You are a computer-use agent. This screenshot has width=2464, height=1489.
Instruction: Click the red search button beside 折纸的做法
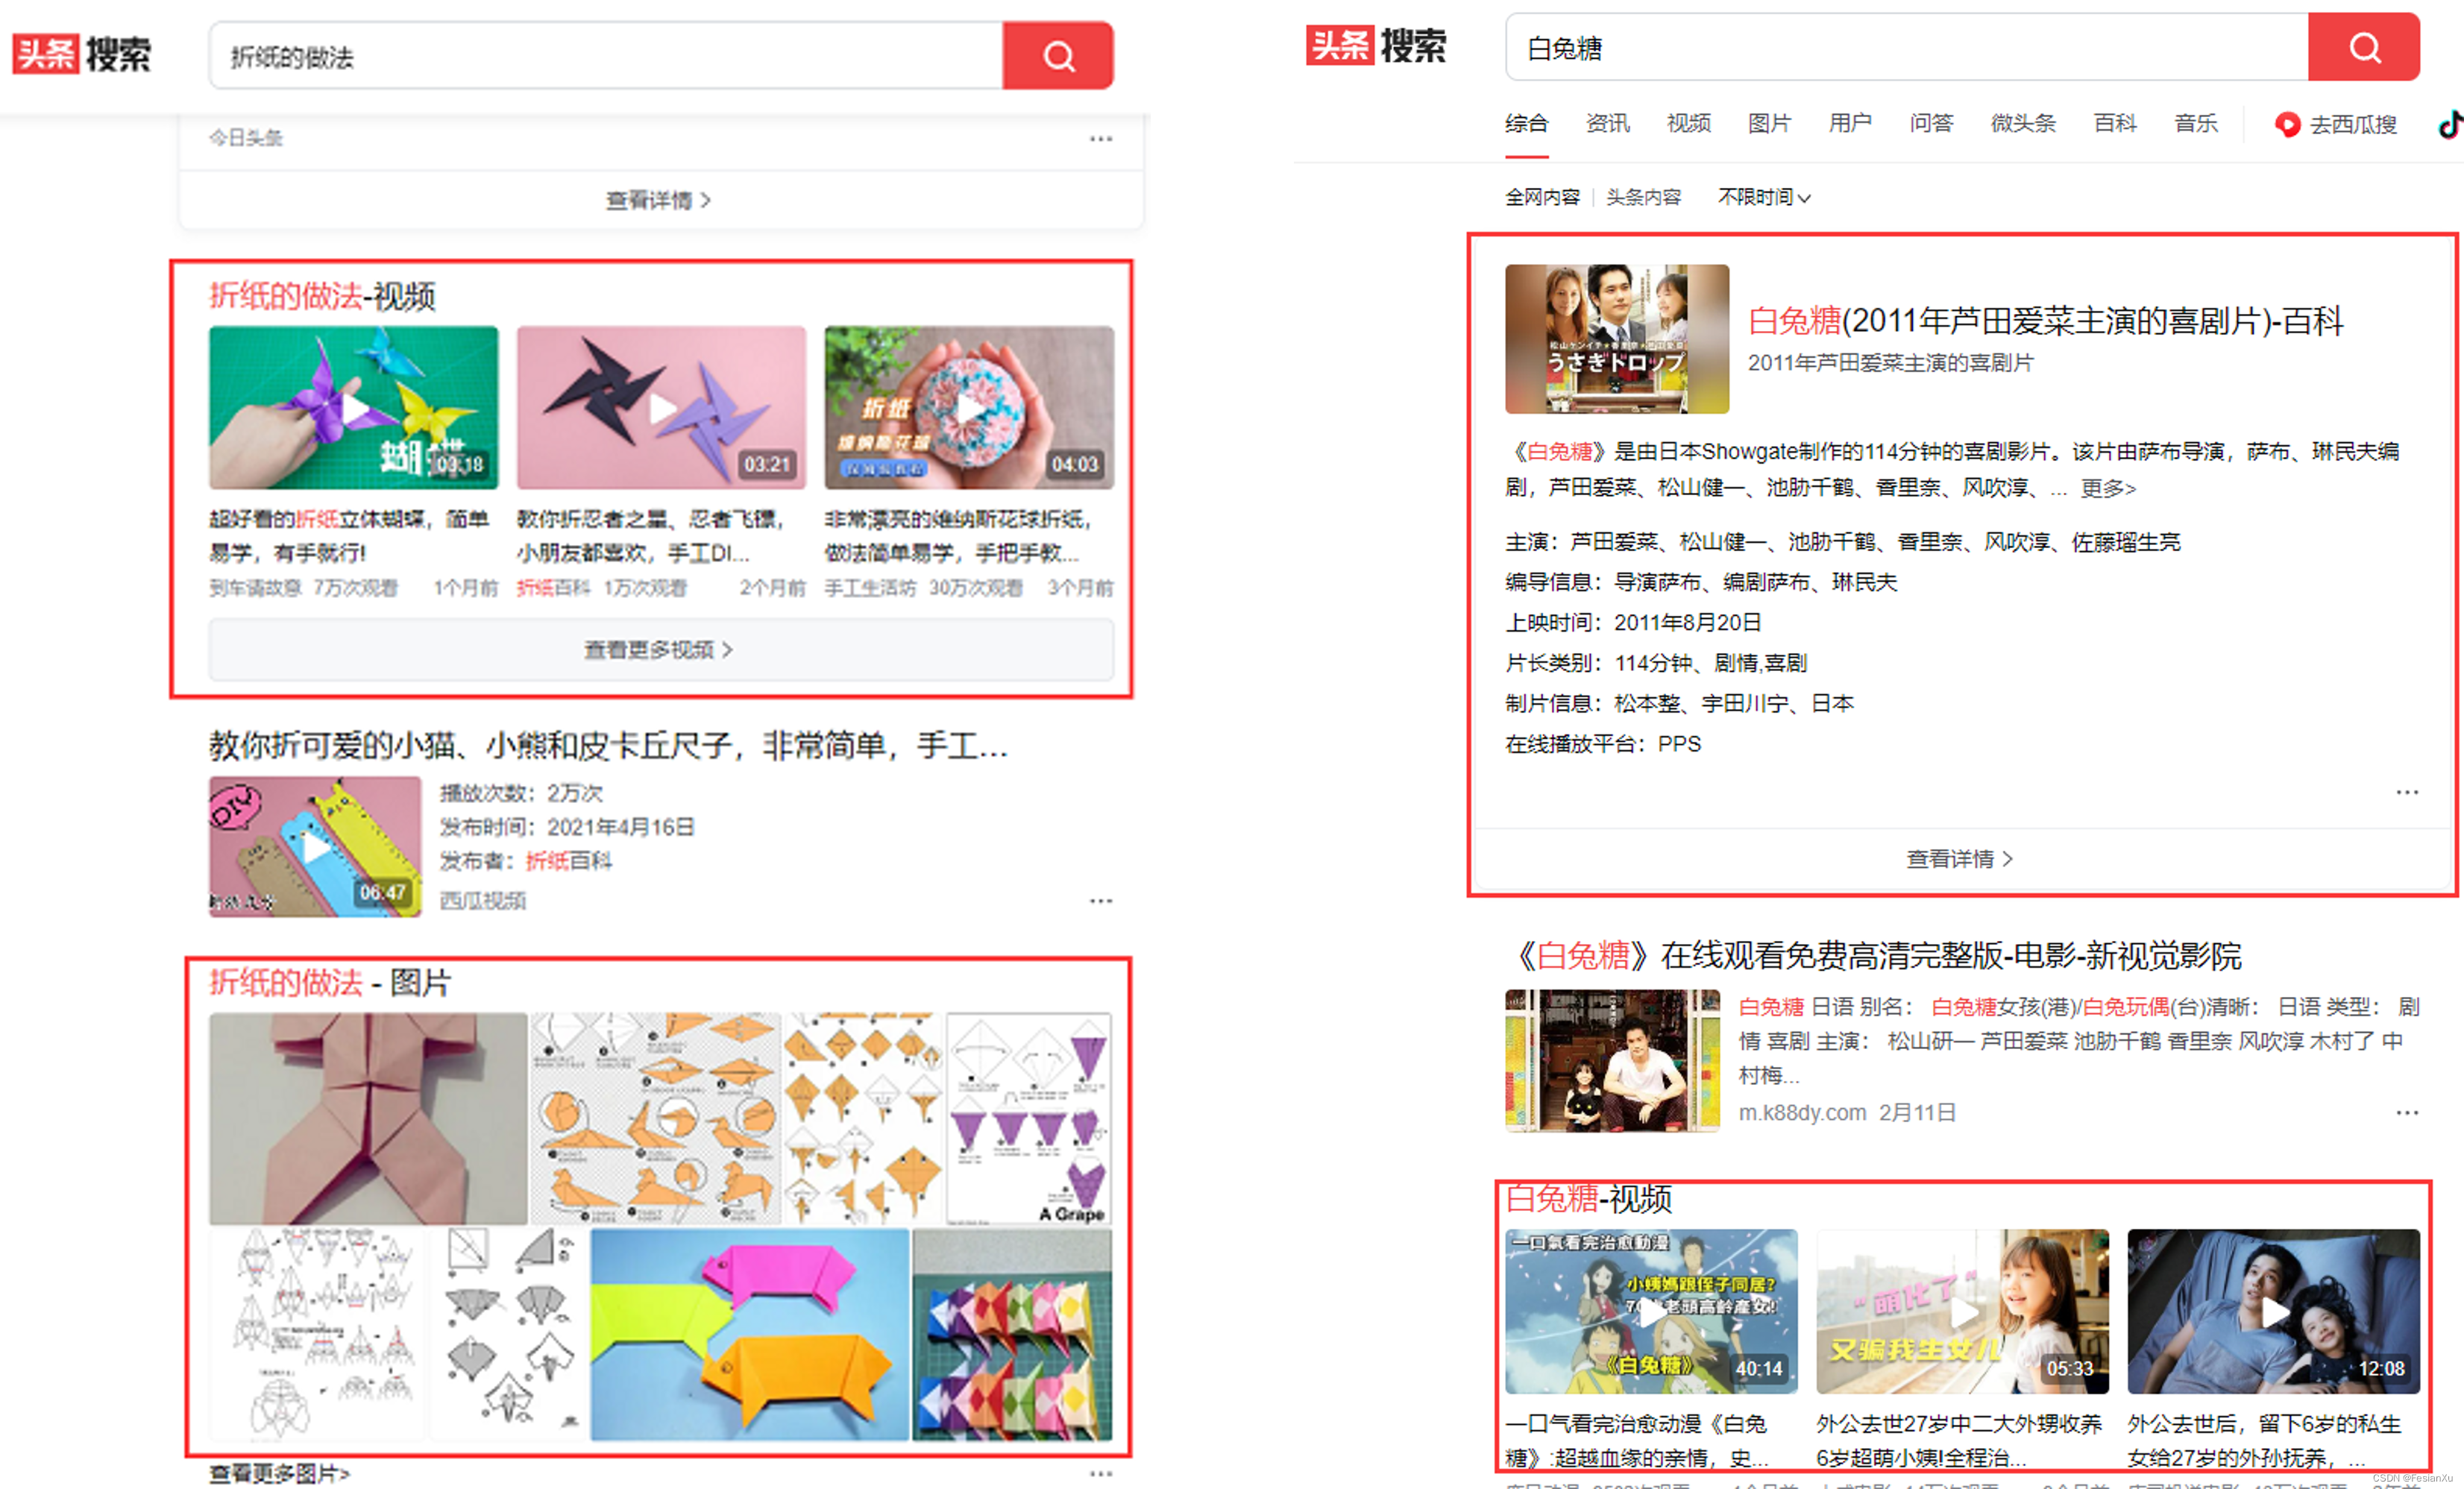click(1057, 56)
